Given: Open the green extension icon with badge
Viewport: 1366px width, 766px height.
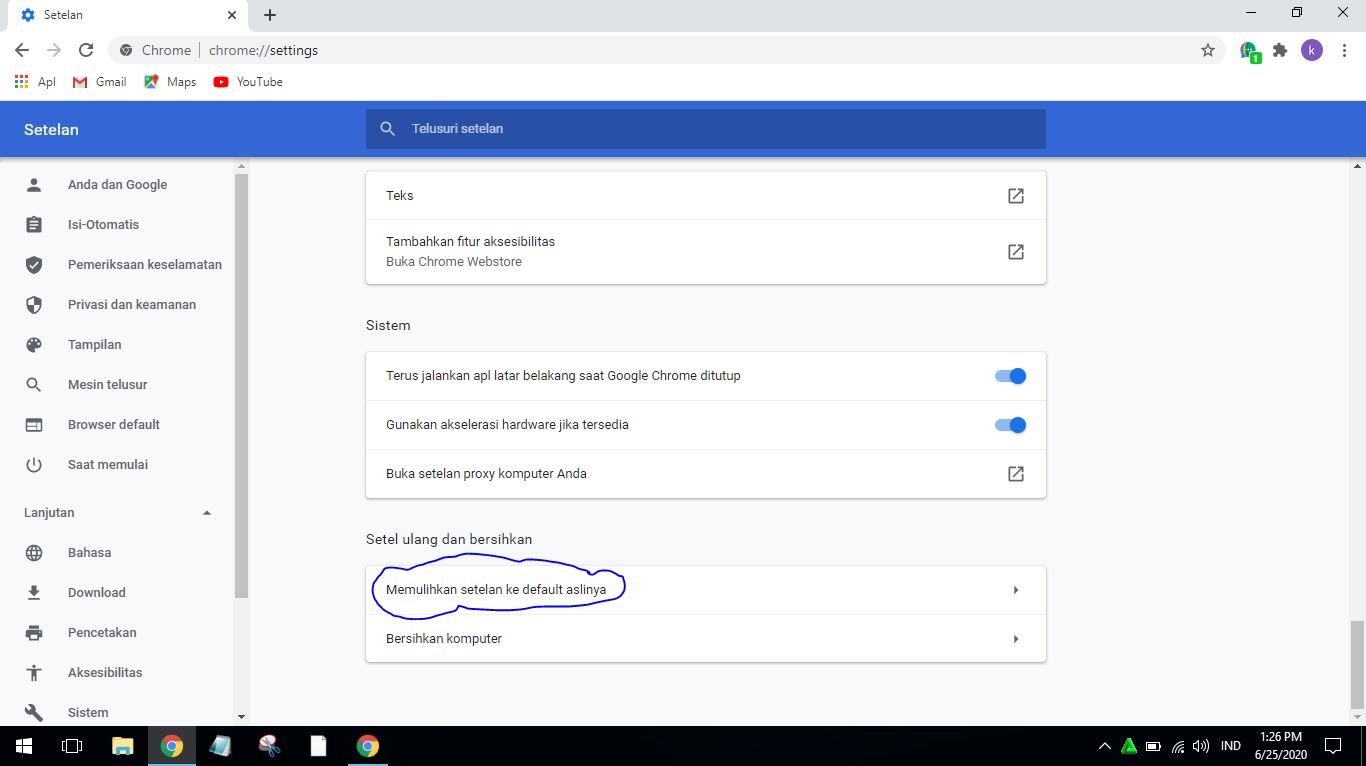Looking at the screenshot, I should click(1249, 51).
